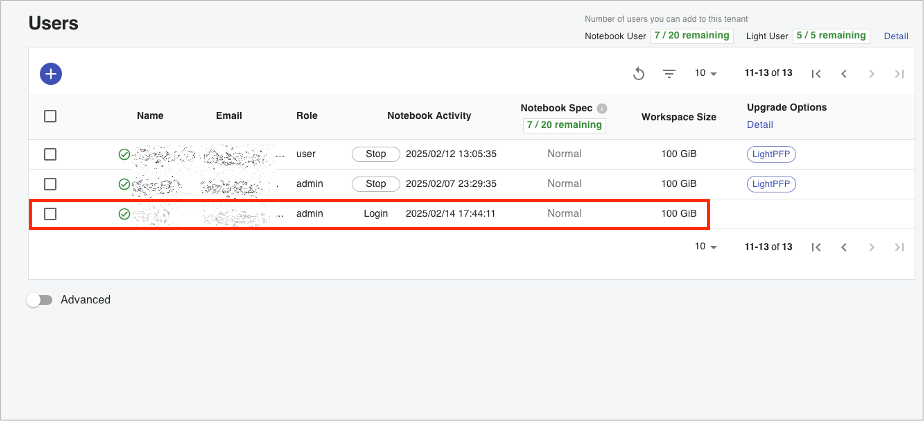Screen dimensions: 924x421
Task: Go to previous page in top pagination
Action: 844,74
